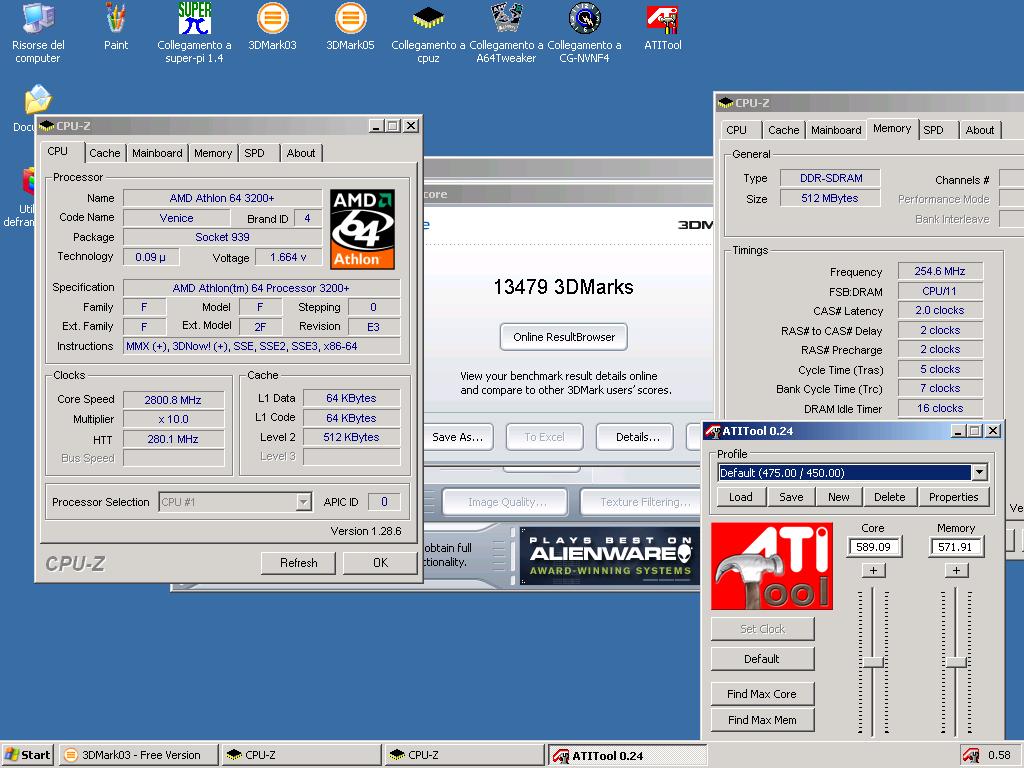Click the system tray clock showing 0.58

tap(999, 755)
